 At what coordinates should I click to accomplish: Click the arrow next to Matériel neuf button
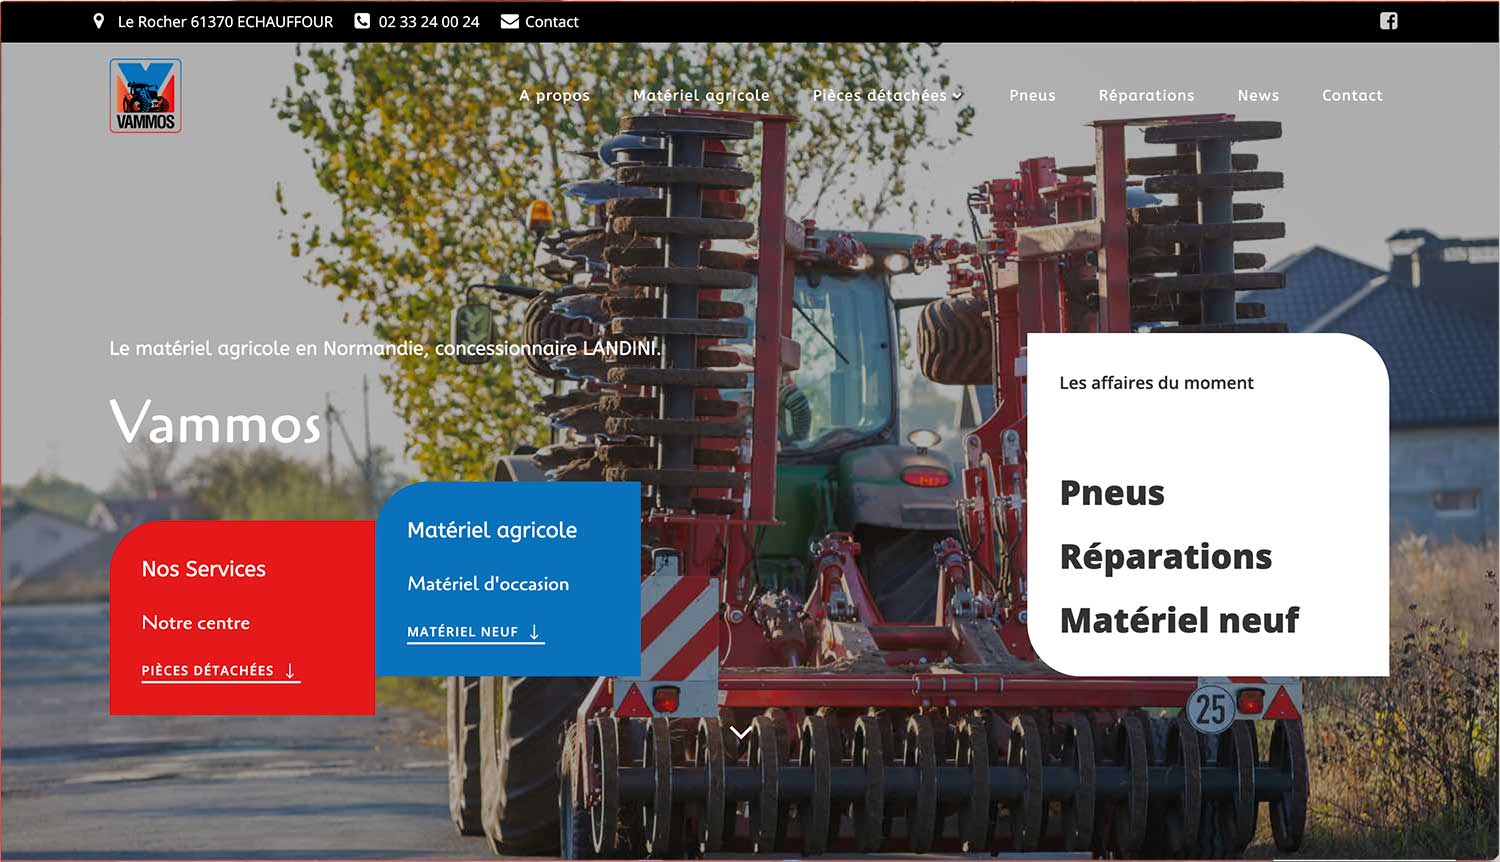534,632
